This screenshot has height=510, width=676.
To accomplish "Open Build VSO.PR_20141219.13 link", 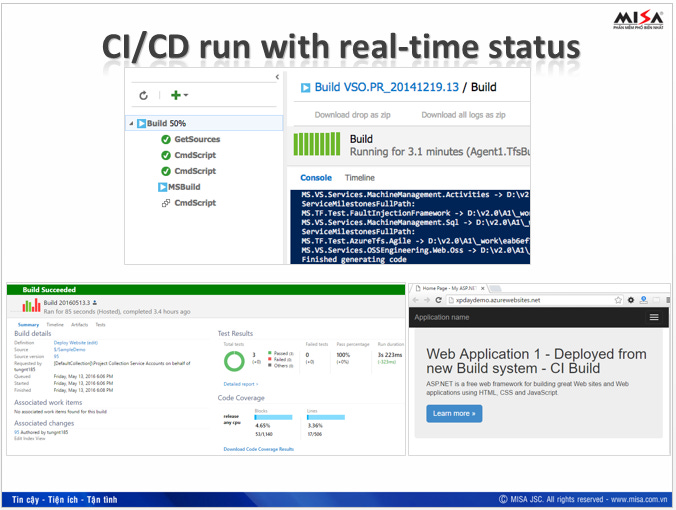I will [387, 87].
